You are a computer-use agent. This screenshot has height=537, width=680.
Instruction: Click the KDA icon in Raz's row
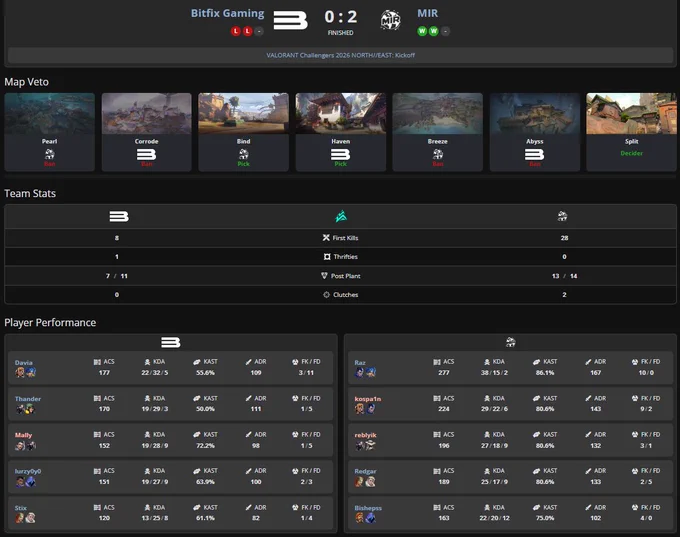(487, 362)
